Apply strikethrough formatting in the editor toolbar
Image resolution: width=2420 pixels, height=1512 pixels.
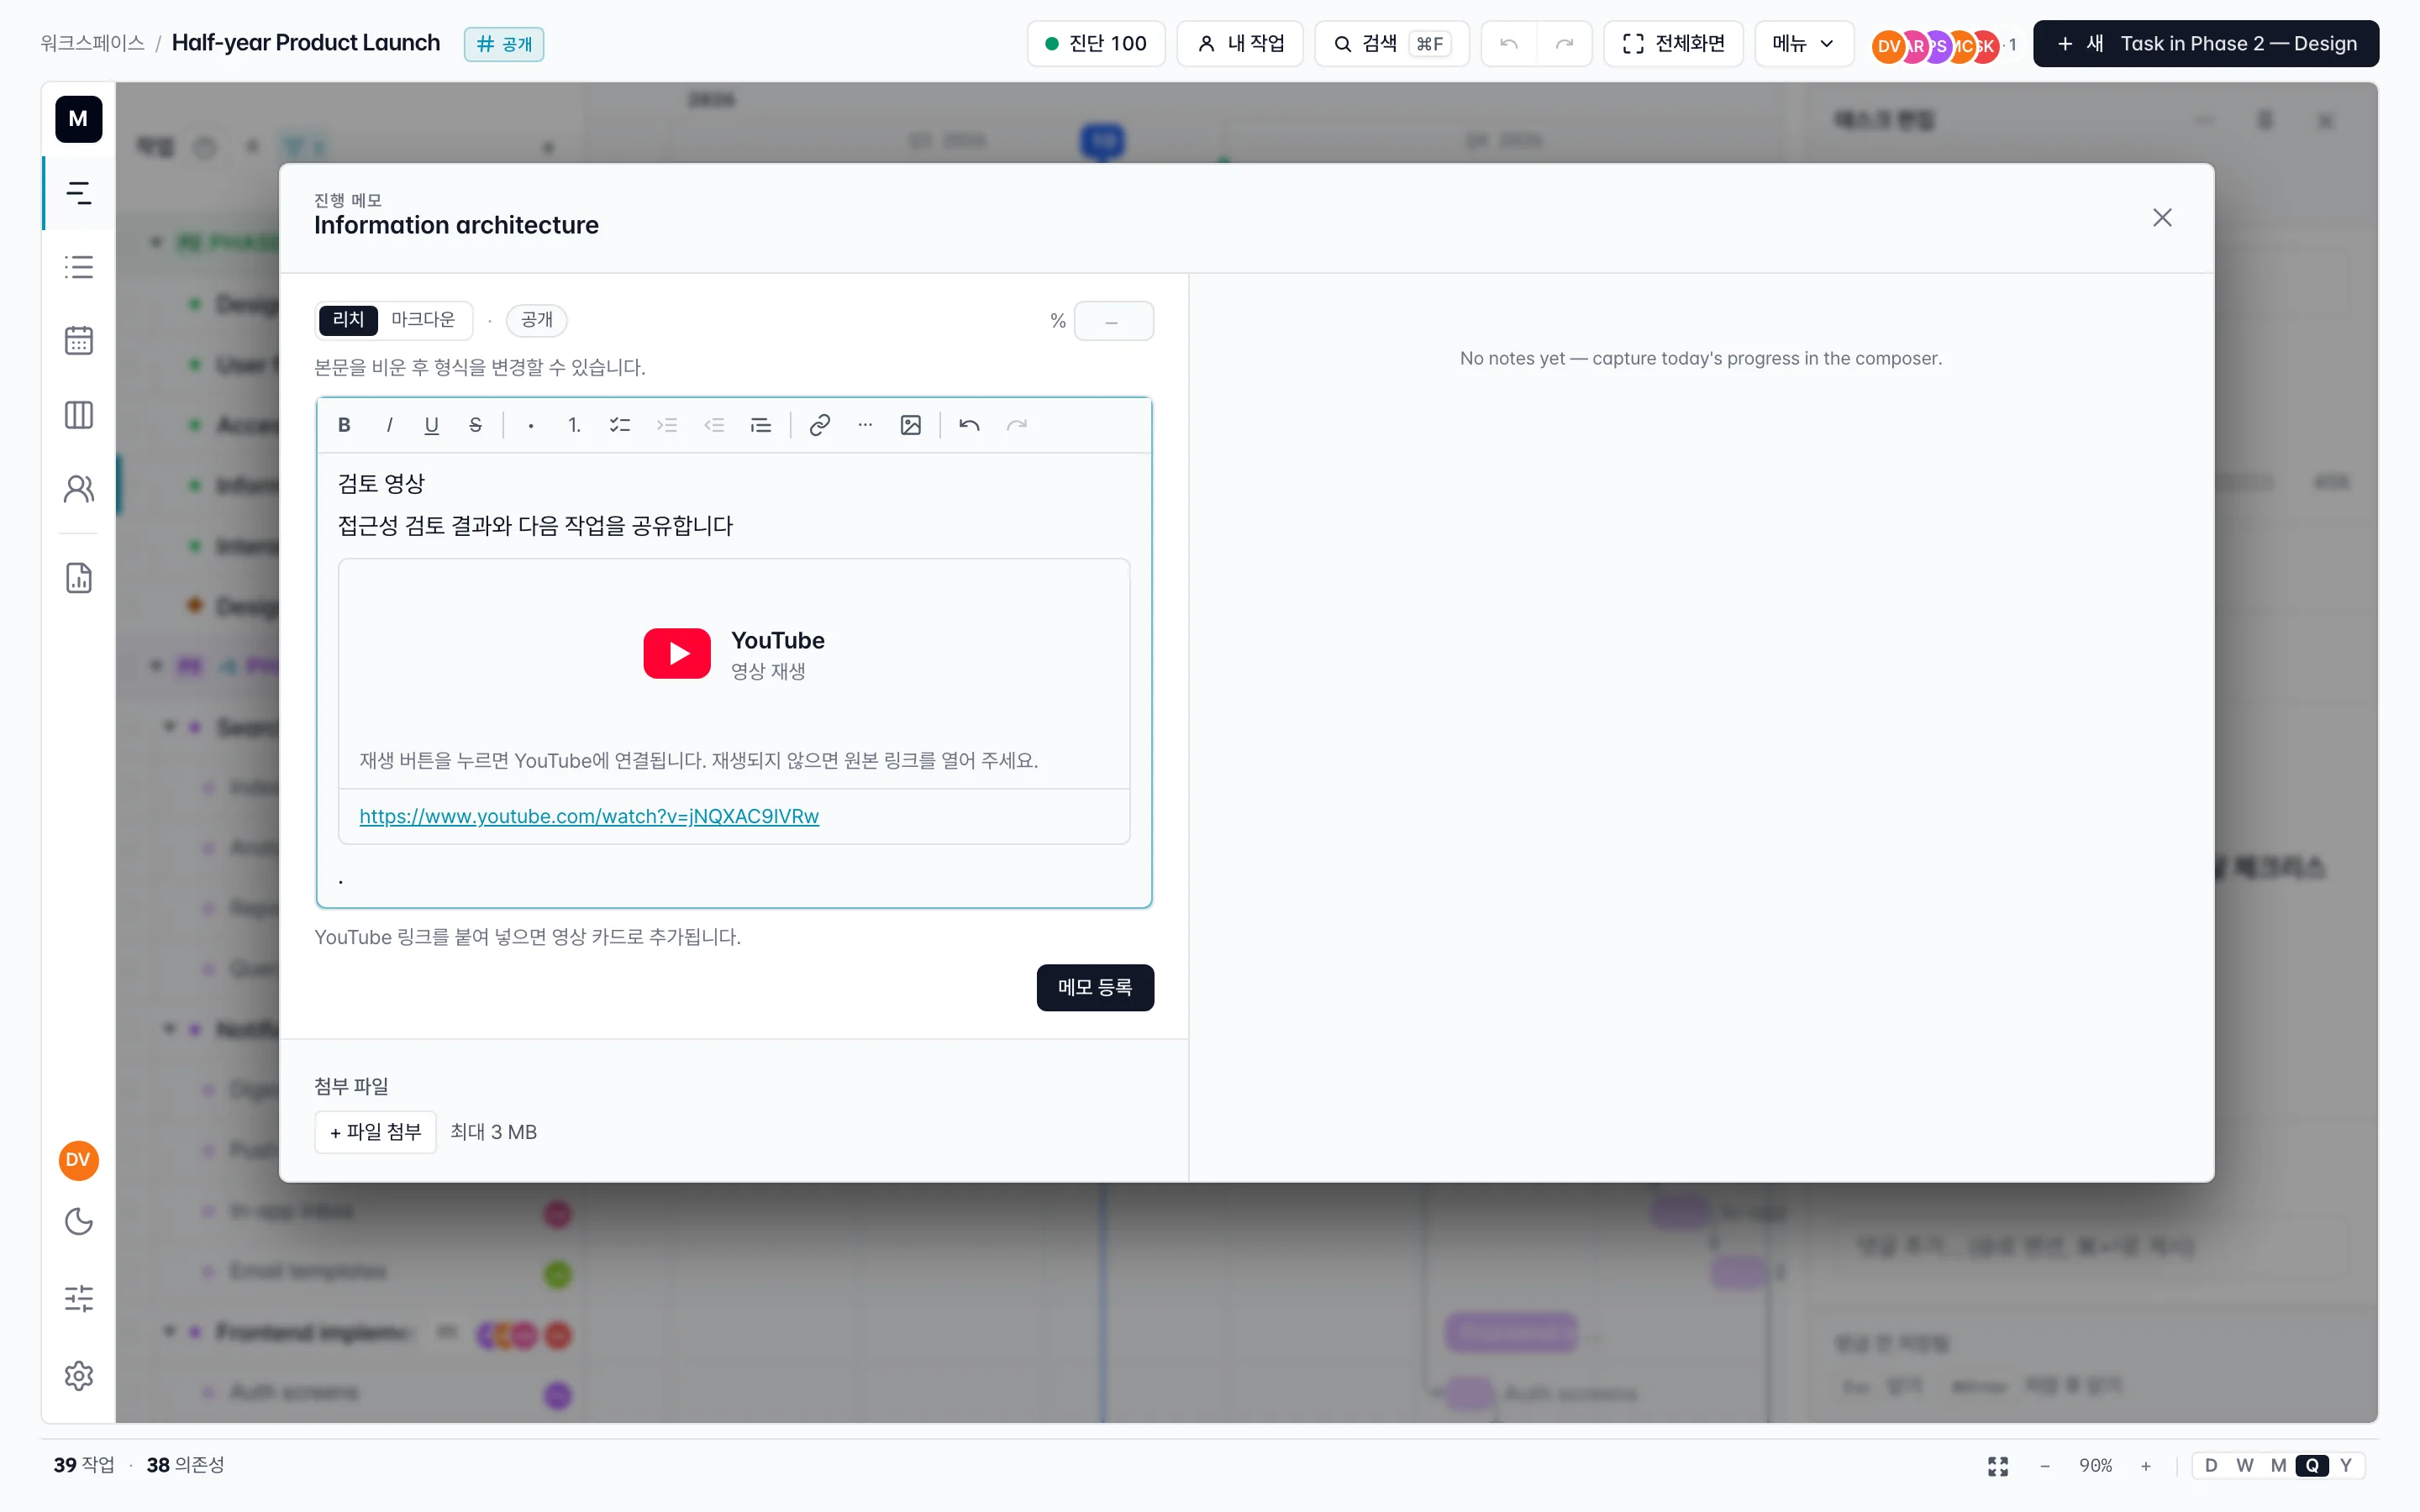(475, 425)
